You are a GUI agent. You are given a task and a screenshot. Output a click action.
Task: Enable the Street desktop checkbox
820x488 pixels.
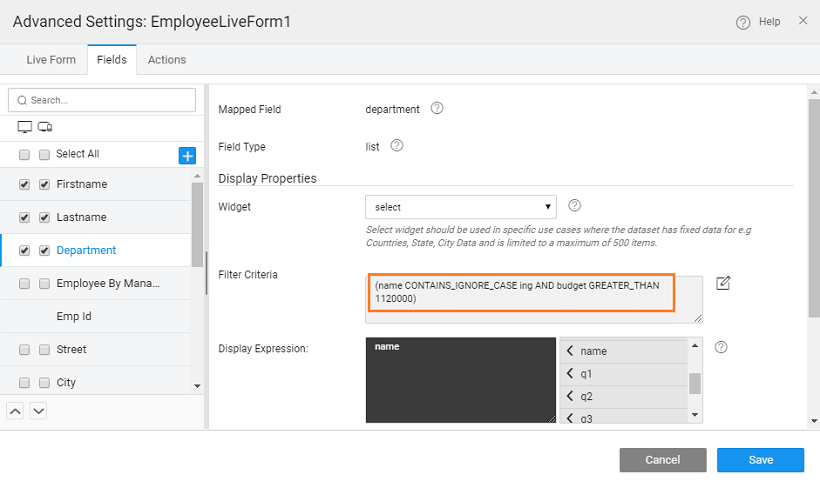click(x=25, y=350)
